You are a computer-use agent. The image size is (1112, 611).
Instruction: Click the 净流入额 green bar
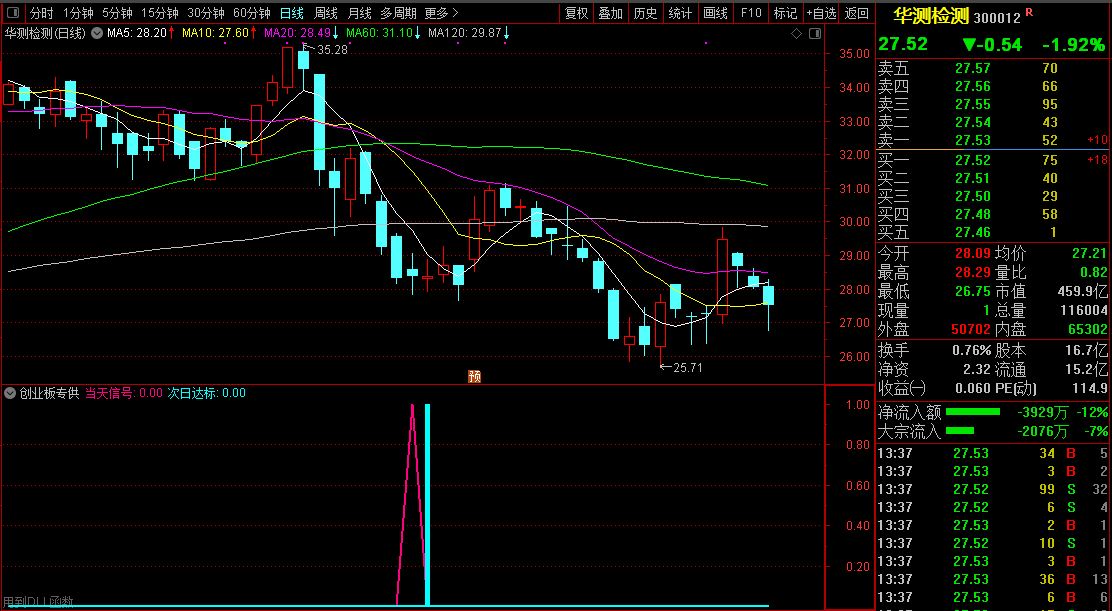[972, 412]
